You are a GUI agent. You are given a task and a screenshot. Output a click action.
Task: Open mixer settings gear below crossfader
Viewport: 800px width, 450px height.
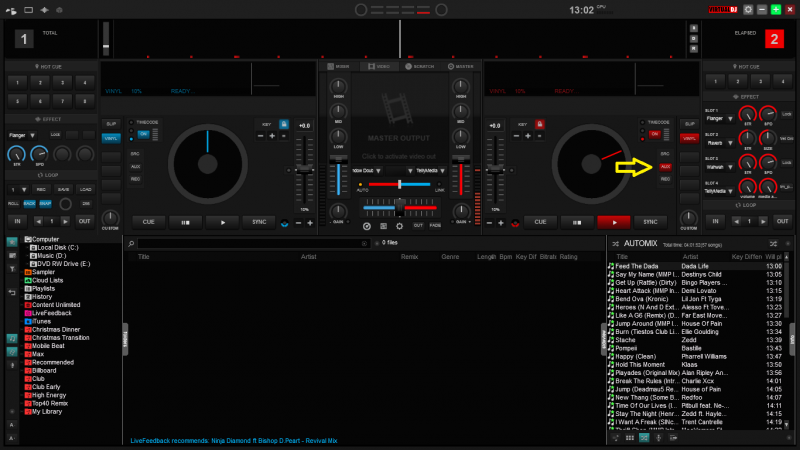click(x=399, y=226)
